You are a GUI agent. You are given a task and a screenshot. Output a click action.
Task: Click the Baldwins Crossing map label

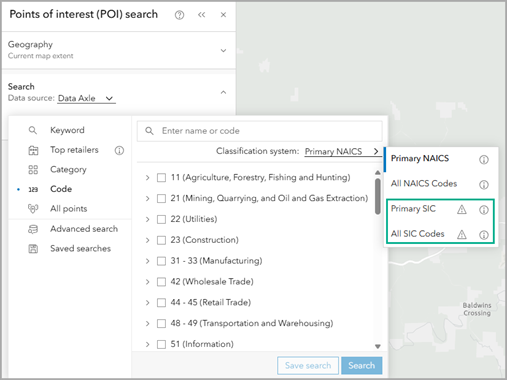click(x=477, y=309)
